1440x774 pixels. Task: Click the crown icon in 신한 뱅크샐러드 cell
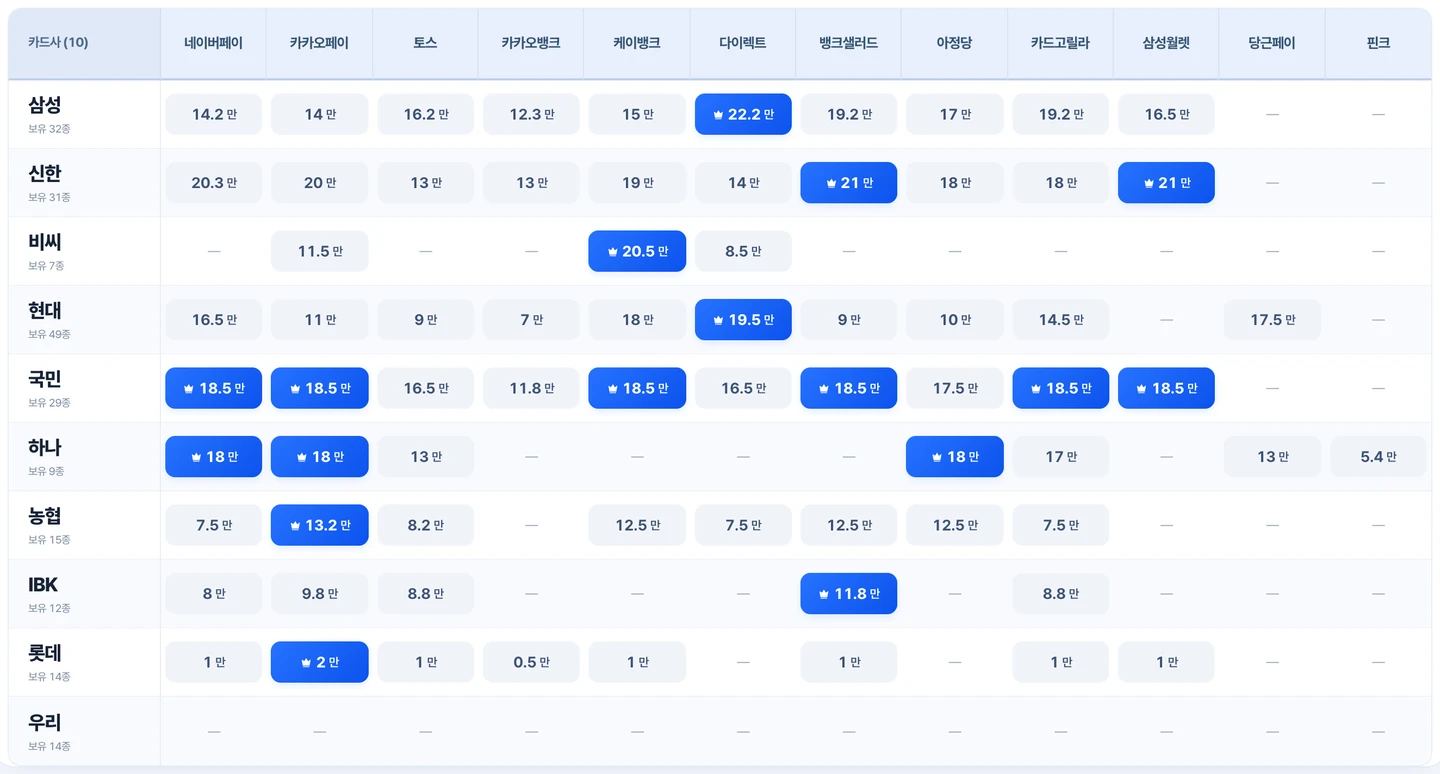coord(831,184)
